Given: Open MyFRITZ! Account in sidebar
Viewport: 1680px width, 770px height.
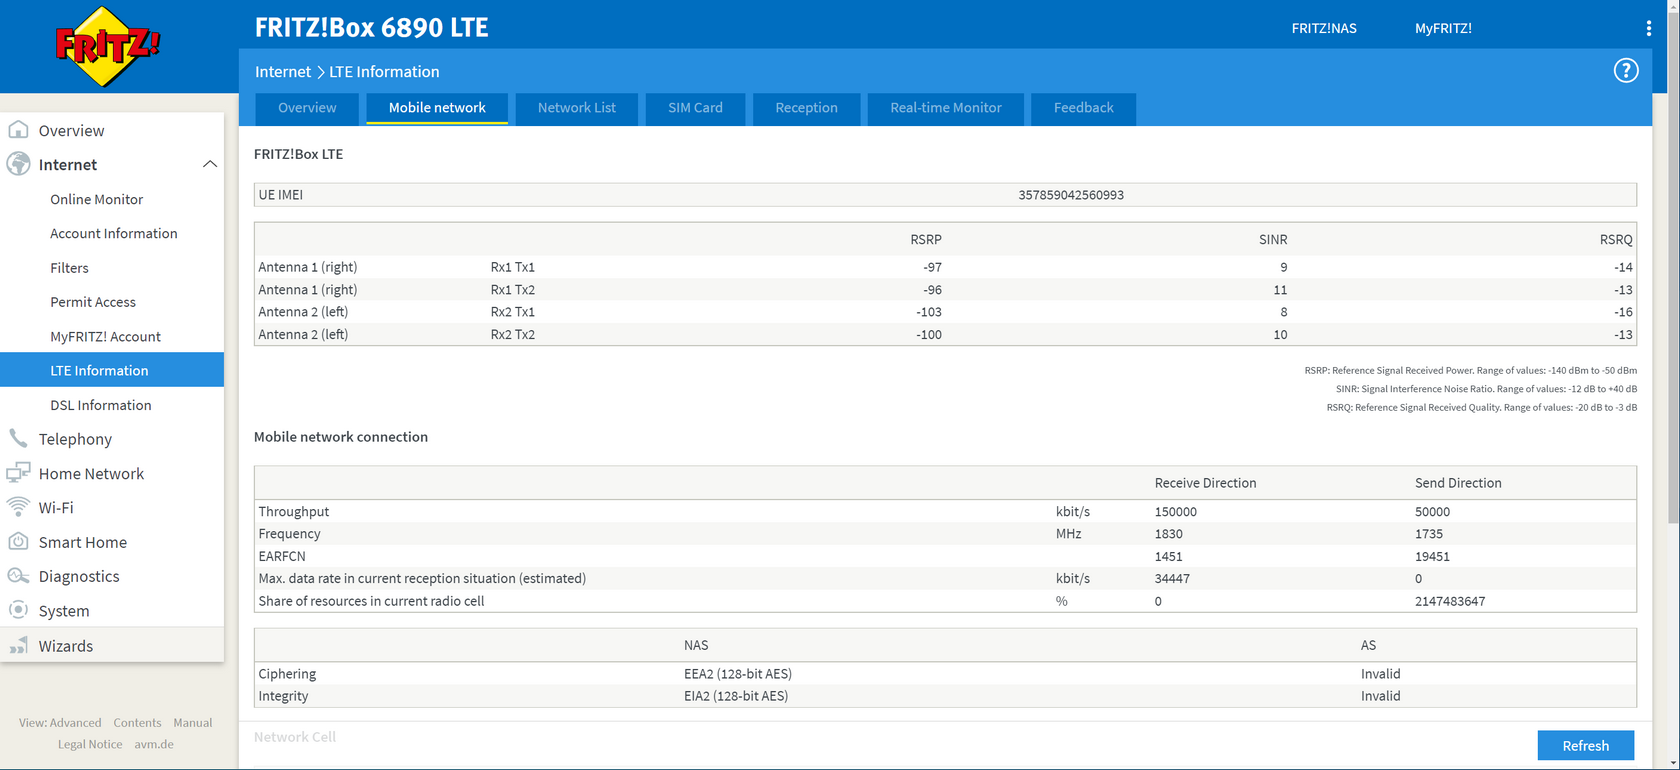Looking at the screenshot, I should [105, 337].
